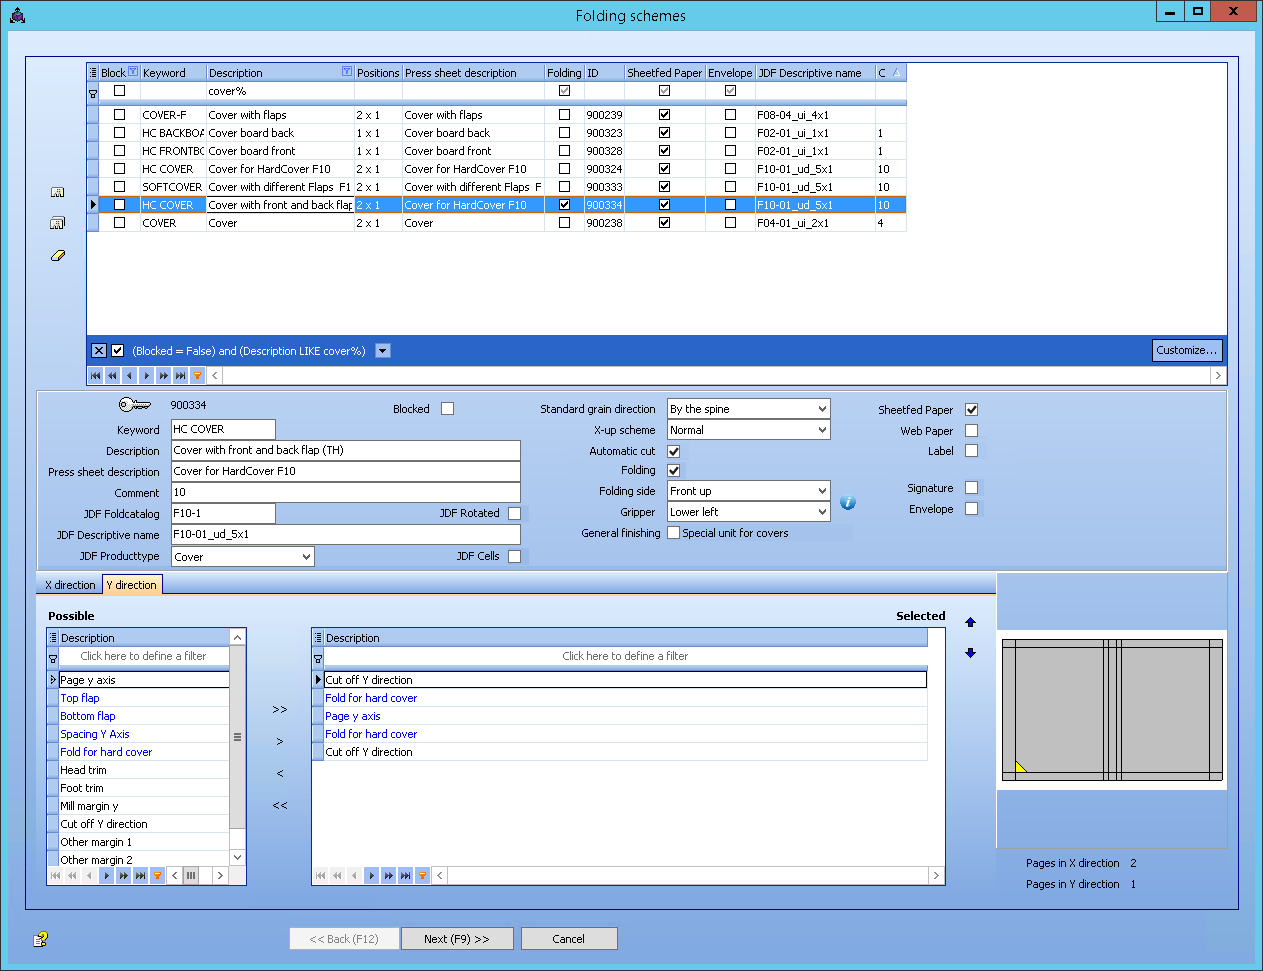Open Folding side dropdown
The width and height of the screenshot is (1263, 971).
click(822, 491)
